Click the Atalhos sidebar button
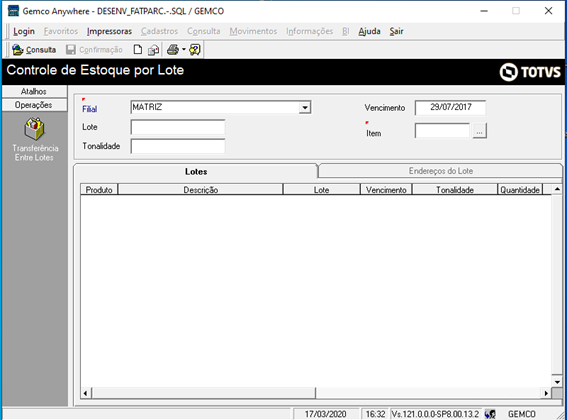 34,91
